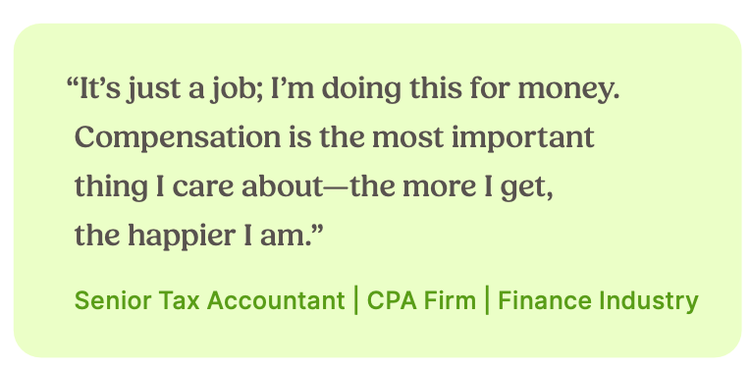Click the word thing starting third line
The height and width of the screenshot is (369, 750).
(x=111, y=188)
